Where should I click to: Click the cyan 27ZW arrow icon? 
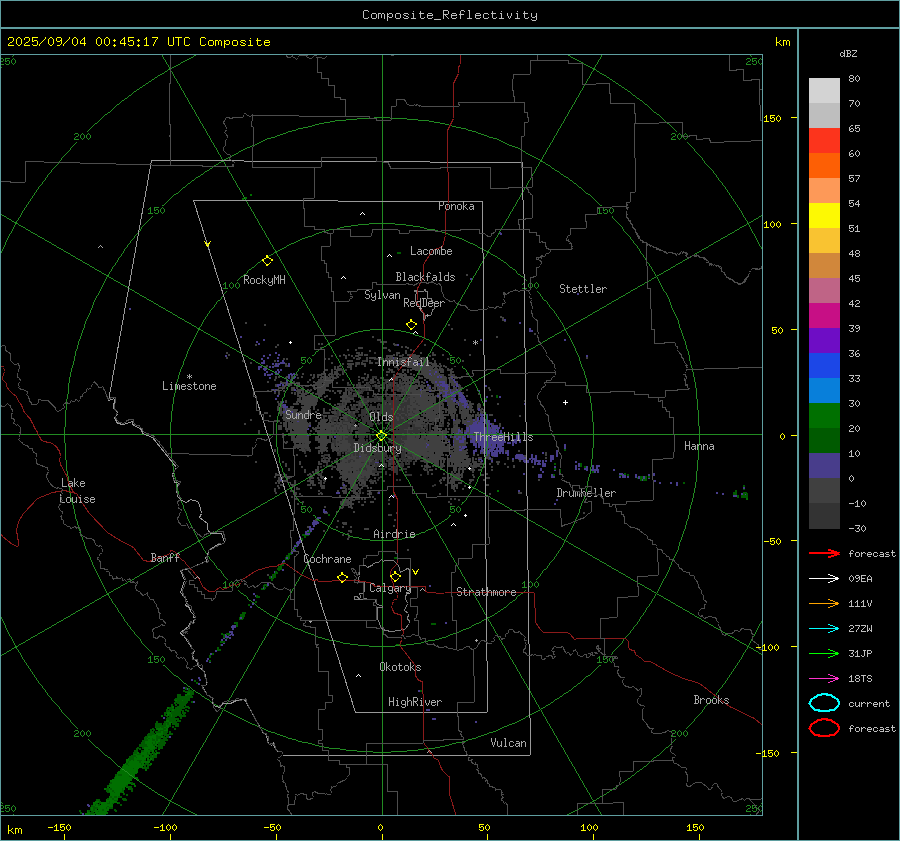coord(824,629)
